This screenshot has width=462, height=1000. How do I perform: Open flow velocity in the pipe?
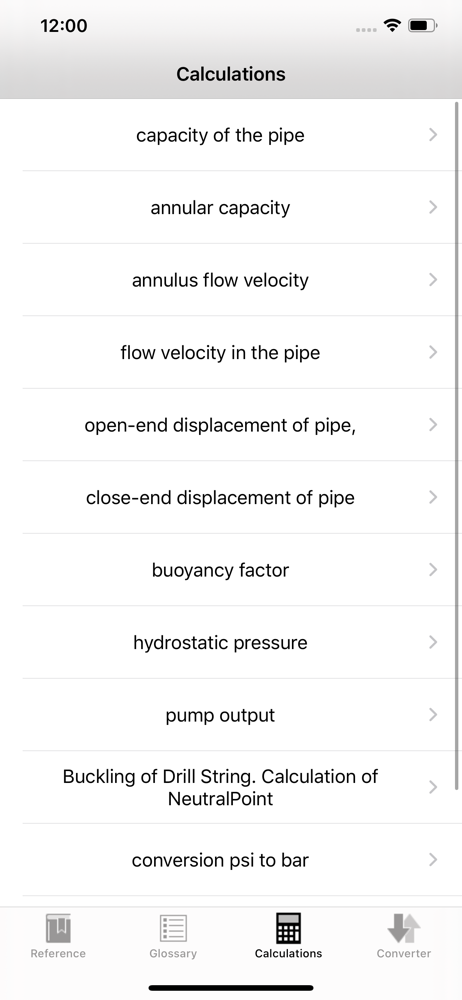(231, 352)
